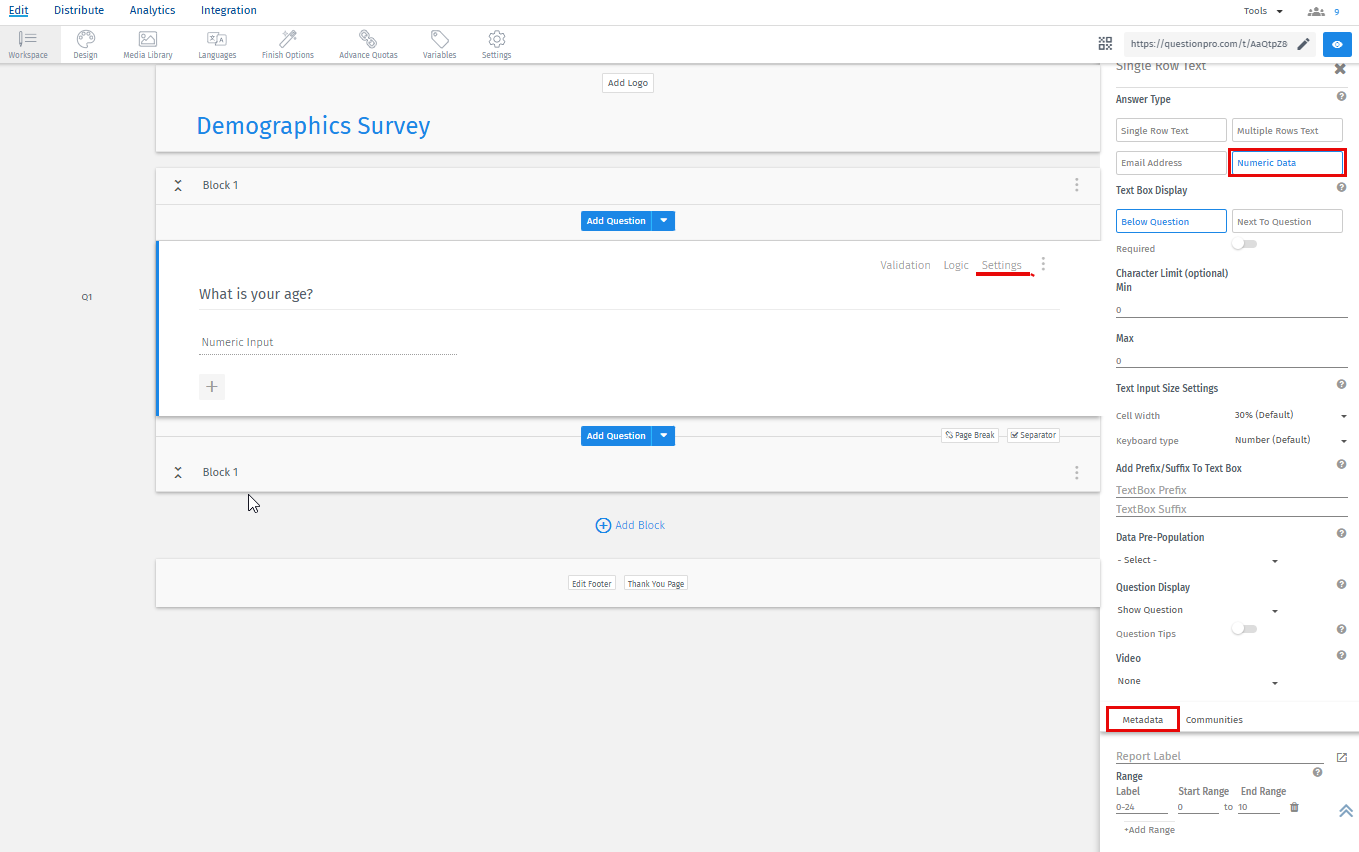Click the pencil icon beside the survey URL

point(1303,44)
